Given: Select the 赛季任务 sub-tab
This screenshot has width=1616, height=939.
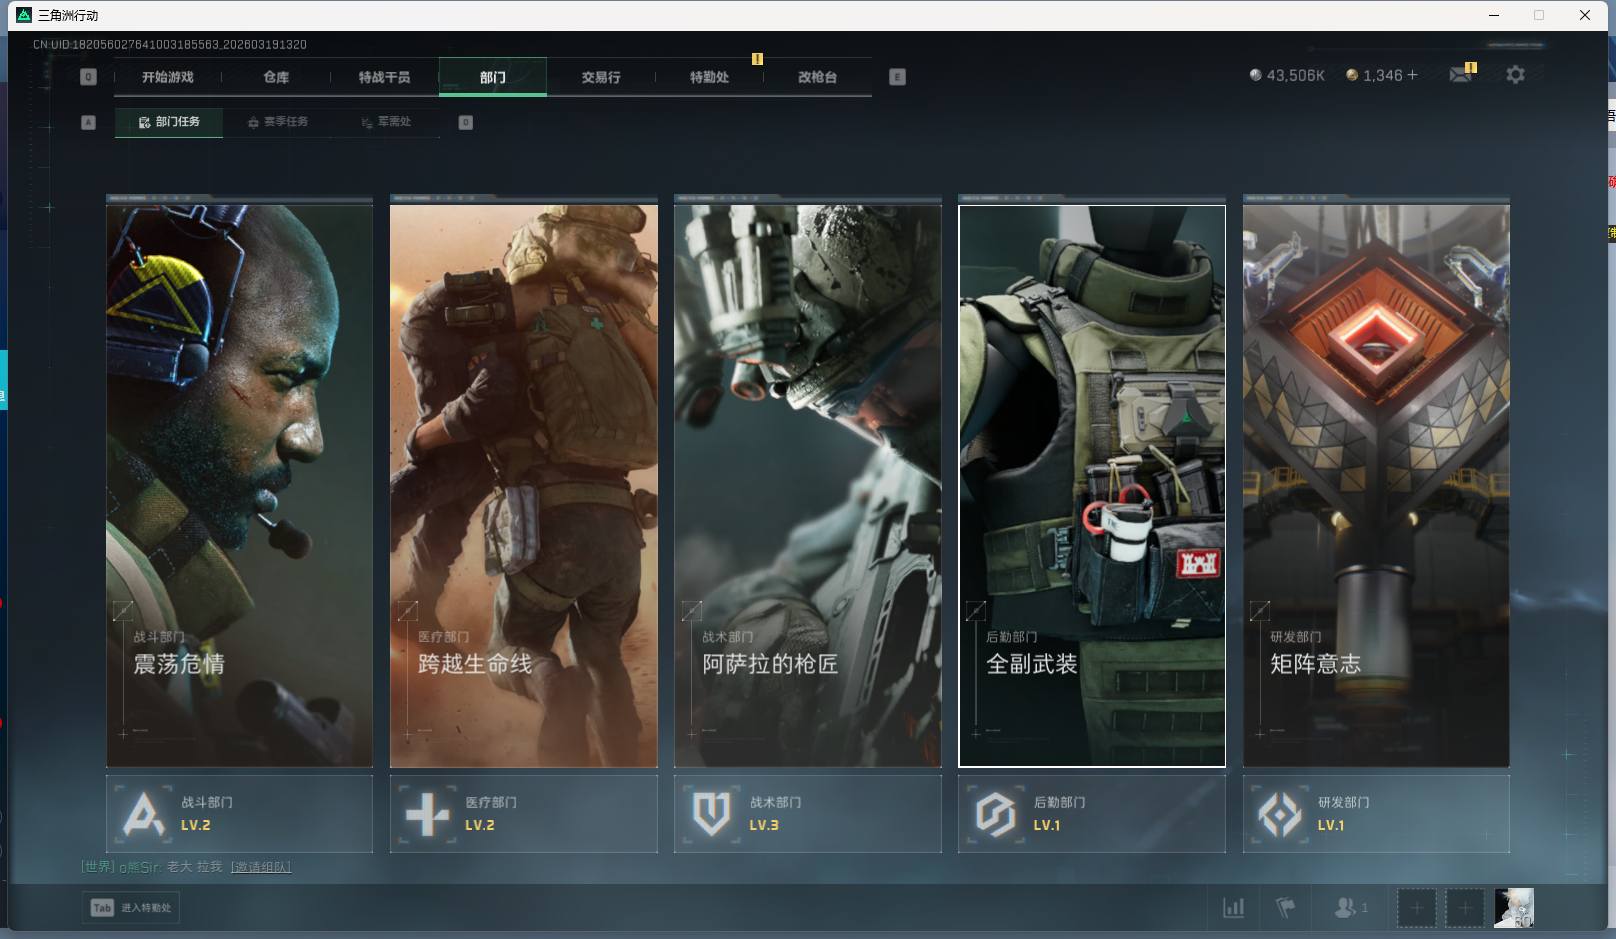Looking at the screenshot, I should pos(278,122).
